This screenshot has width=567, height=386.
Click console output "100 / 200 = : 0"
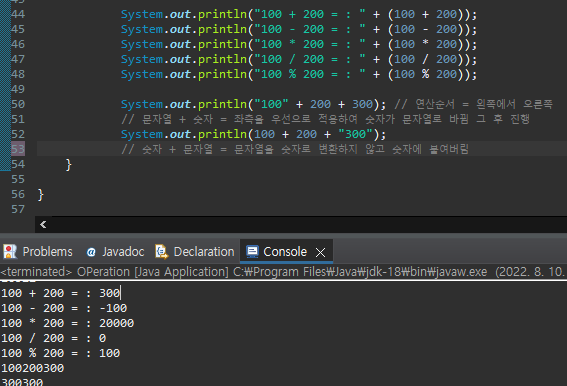(54, 338)
